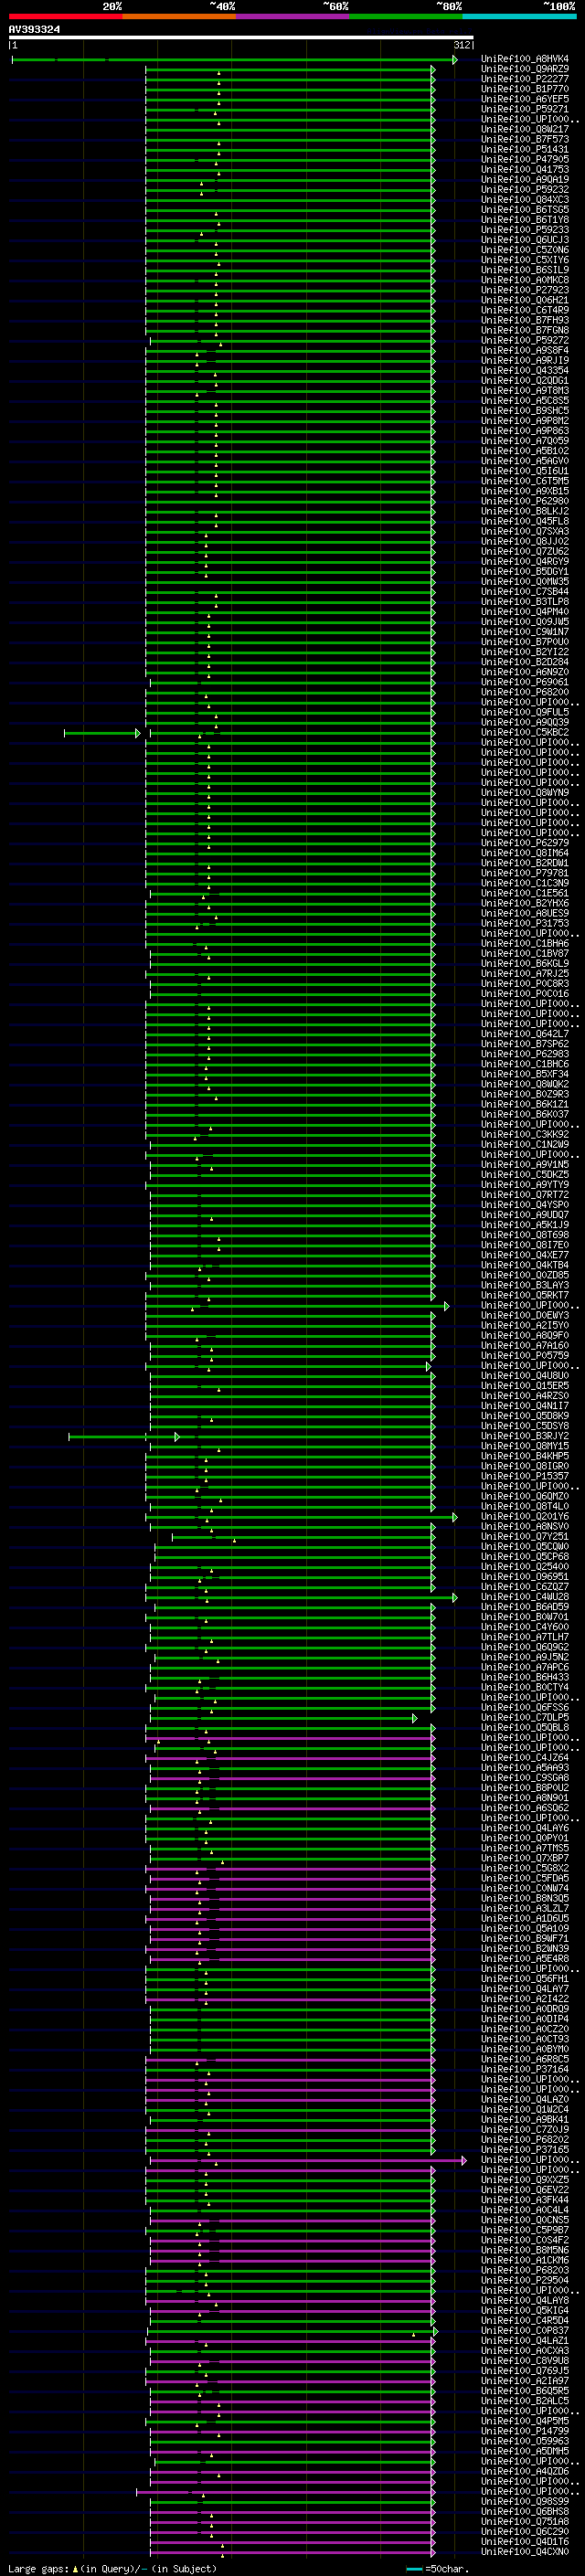The height and width of the screenshot is (2576, 585).
Task: Click the orange ~40% identity legend segment
Action: point(179,16)
